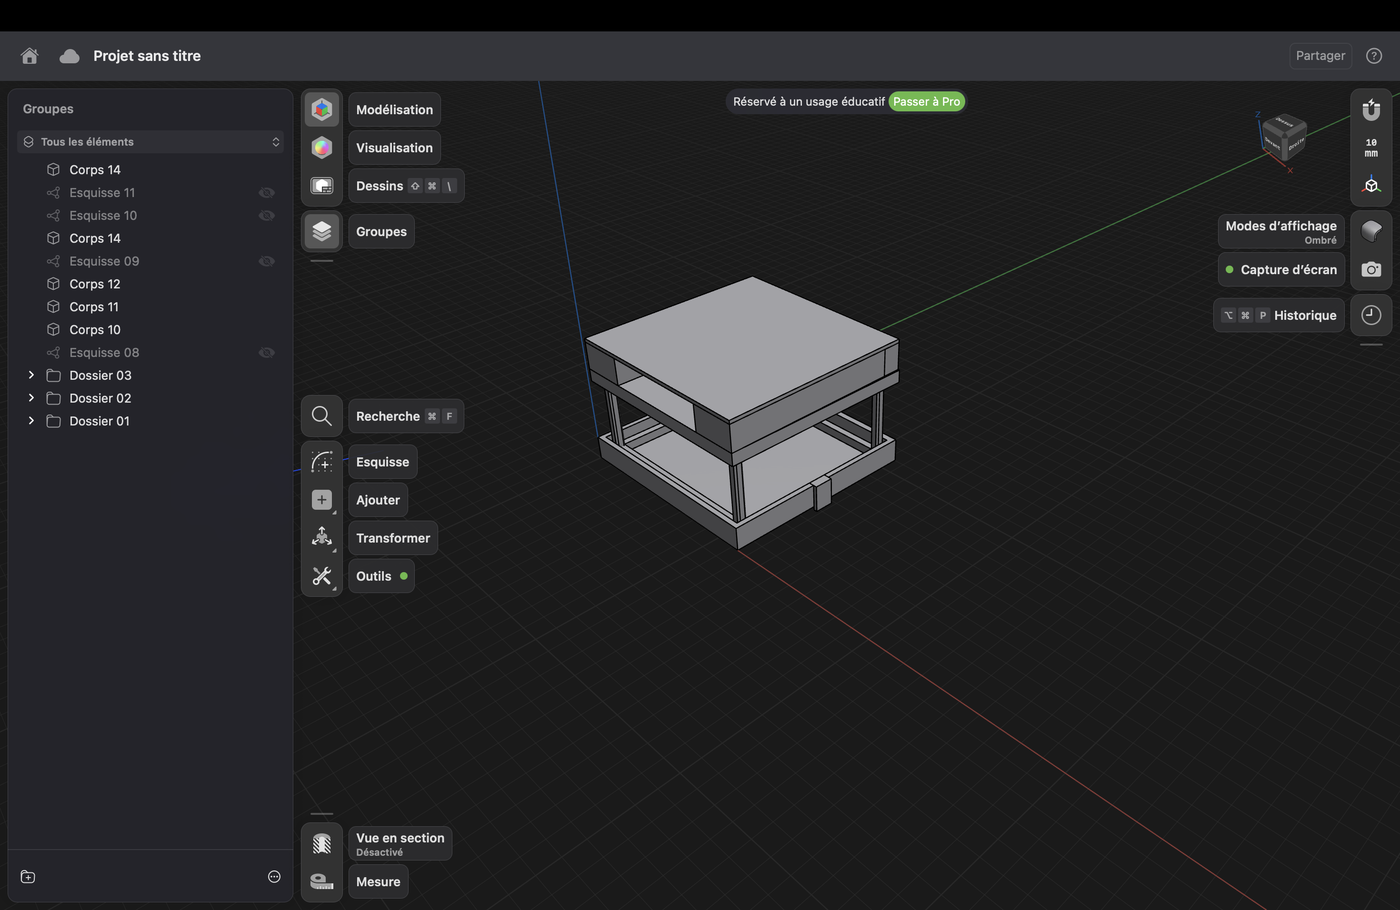Select the Visualisation sphere icon
The height and width of the screenshot is (910, 1400).
click(322, 148)
